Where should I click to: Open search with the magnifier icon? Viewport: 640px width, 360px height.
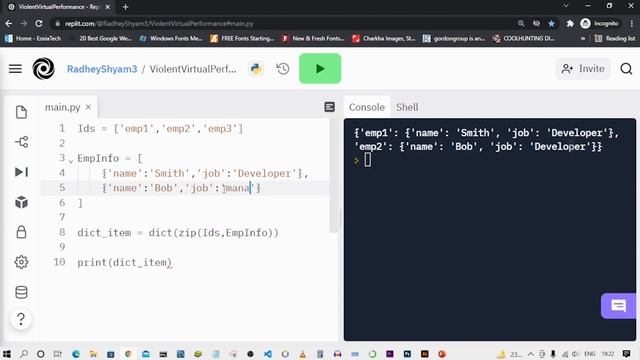(626, 69)
